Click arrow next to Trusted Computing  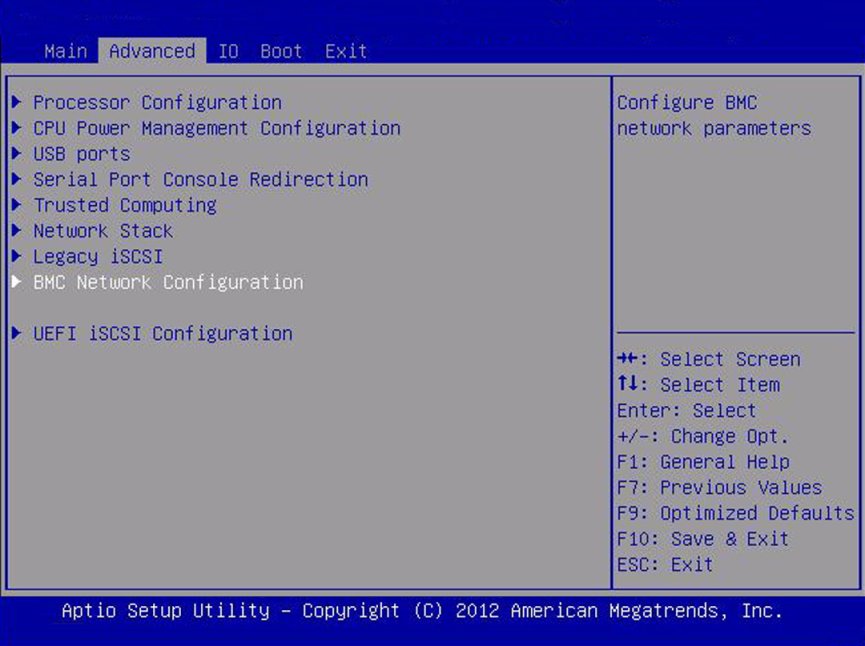pos(17,205)
